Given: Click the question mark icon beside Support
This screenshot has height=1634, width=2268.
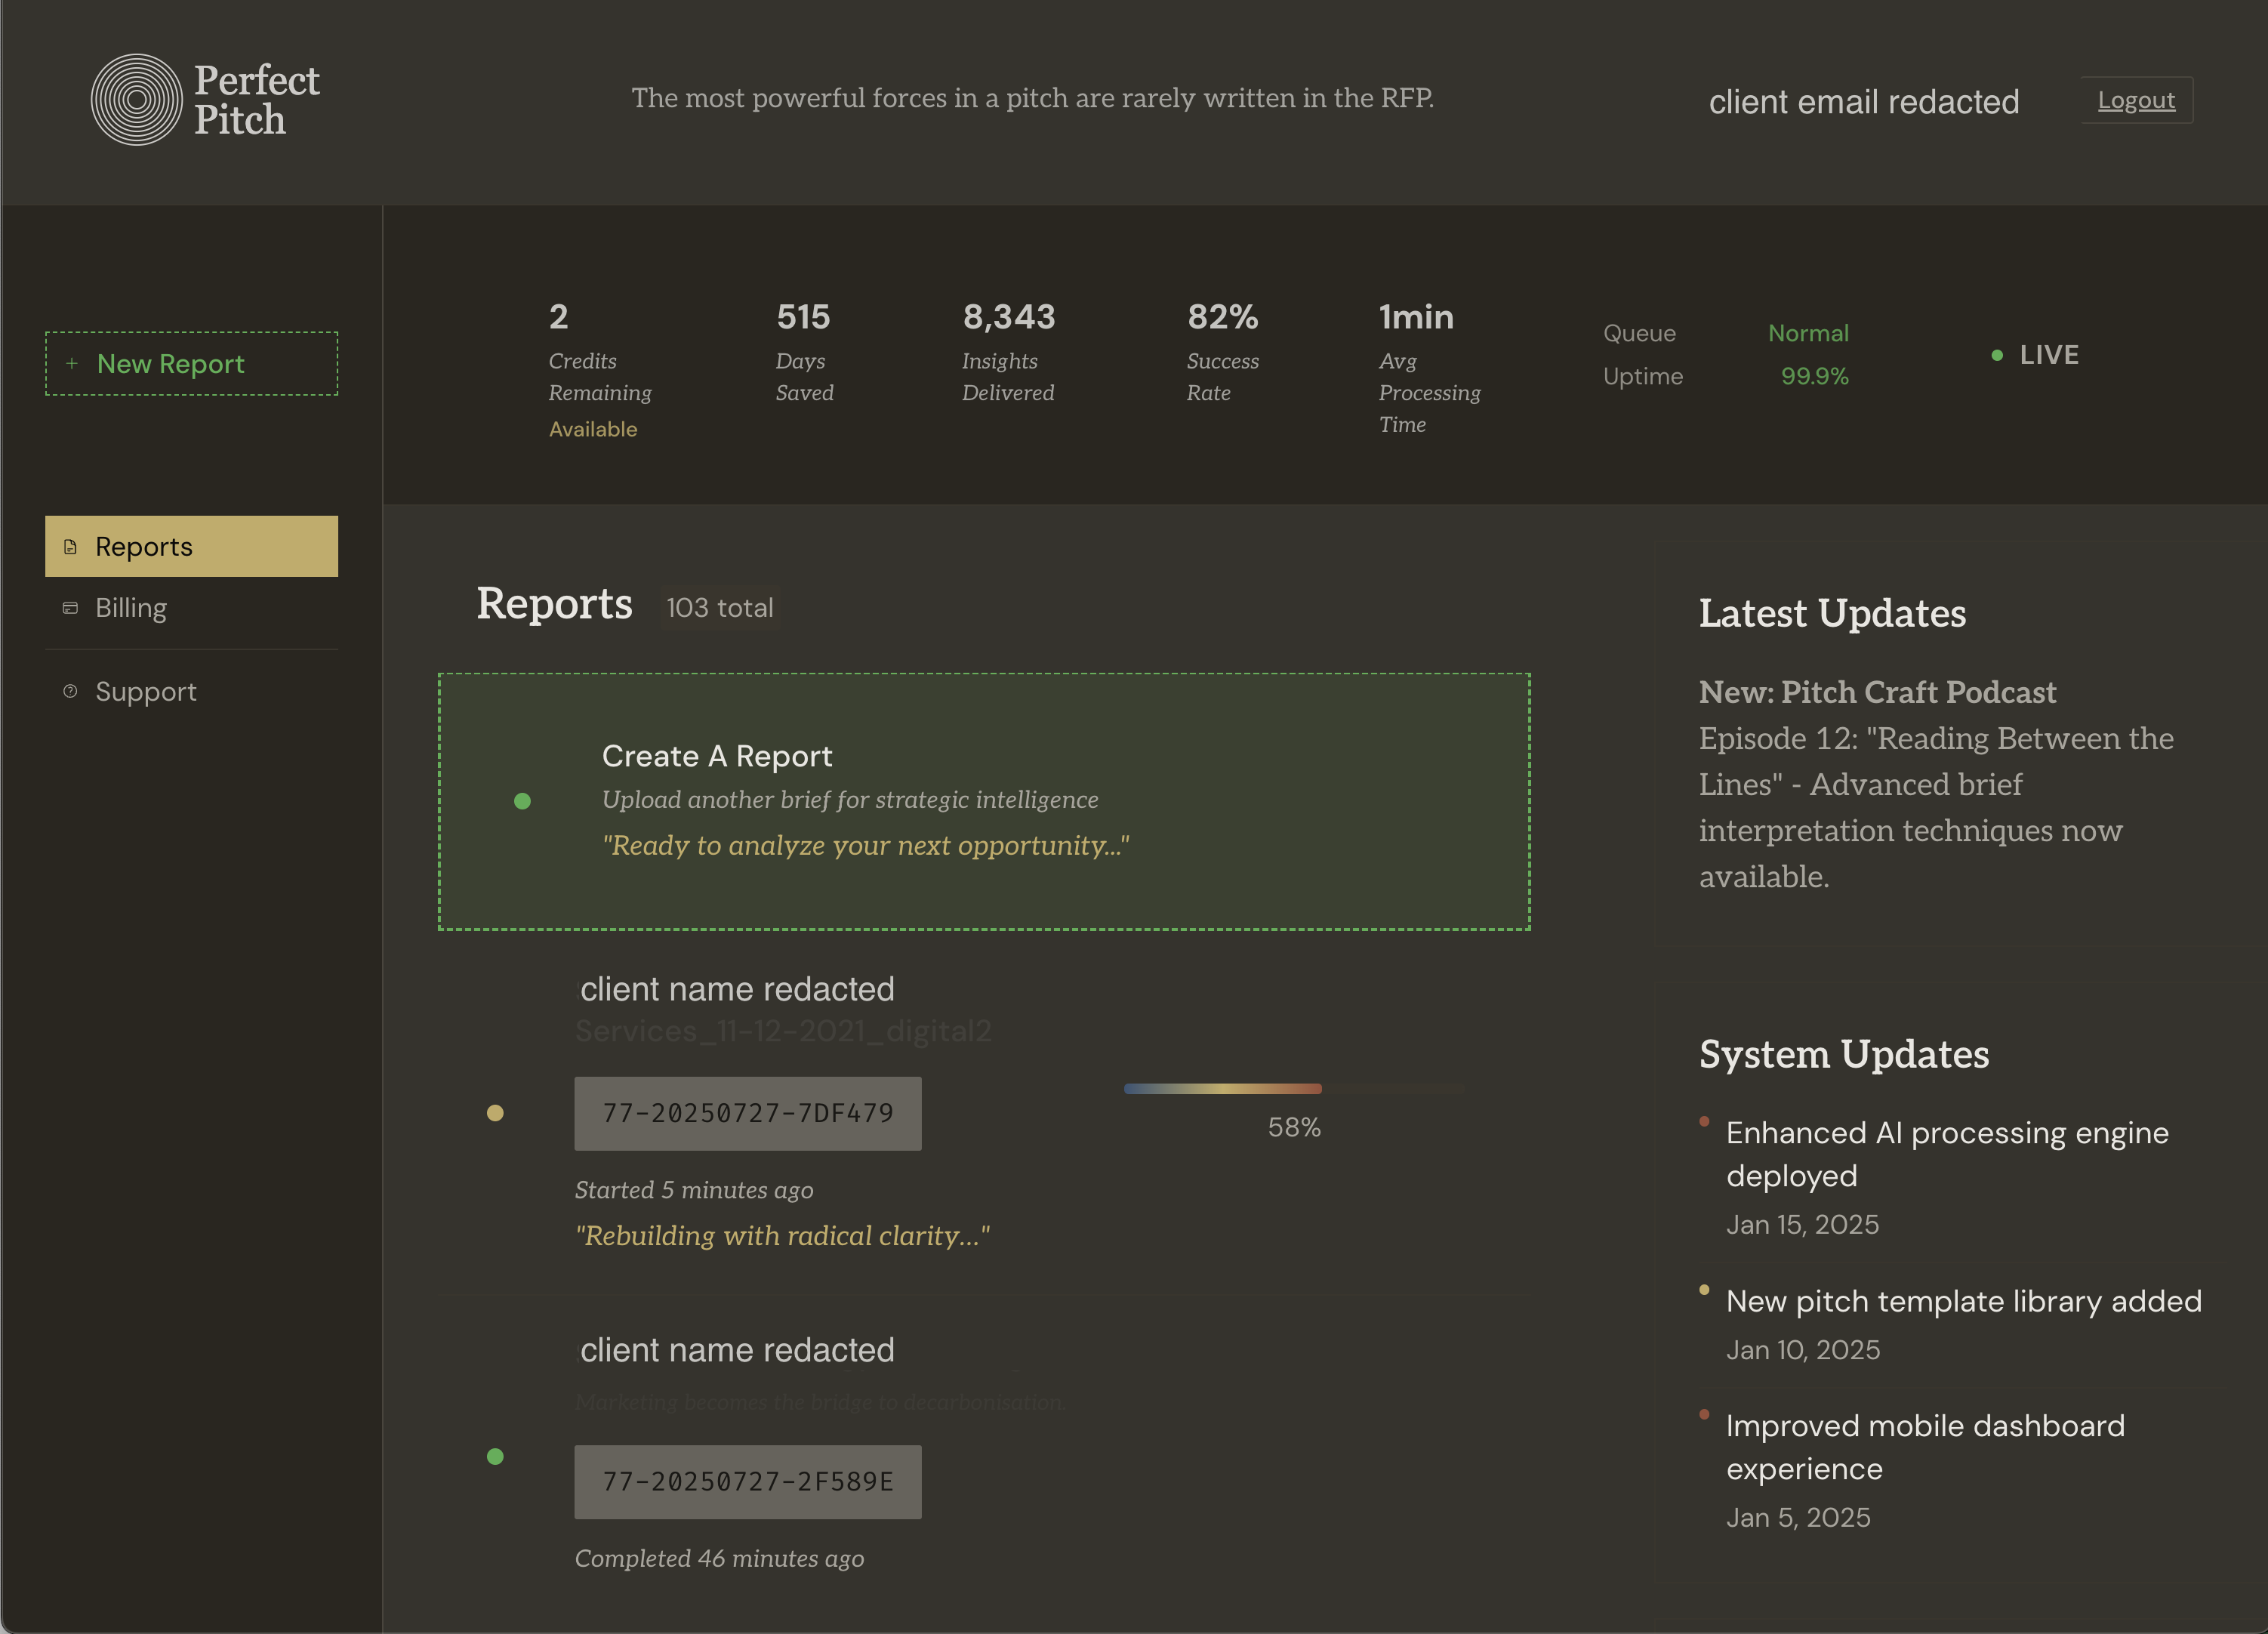Looking at the screenshot, I should pyautogui.click(x=69, y=691).
